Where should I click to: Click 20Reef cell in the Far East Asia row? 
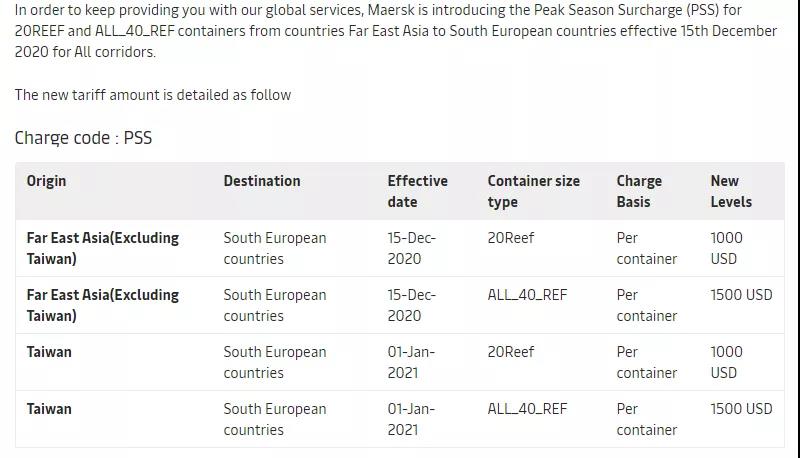pos(511,238)
